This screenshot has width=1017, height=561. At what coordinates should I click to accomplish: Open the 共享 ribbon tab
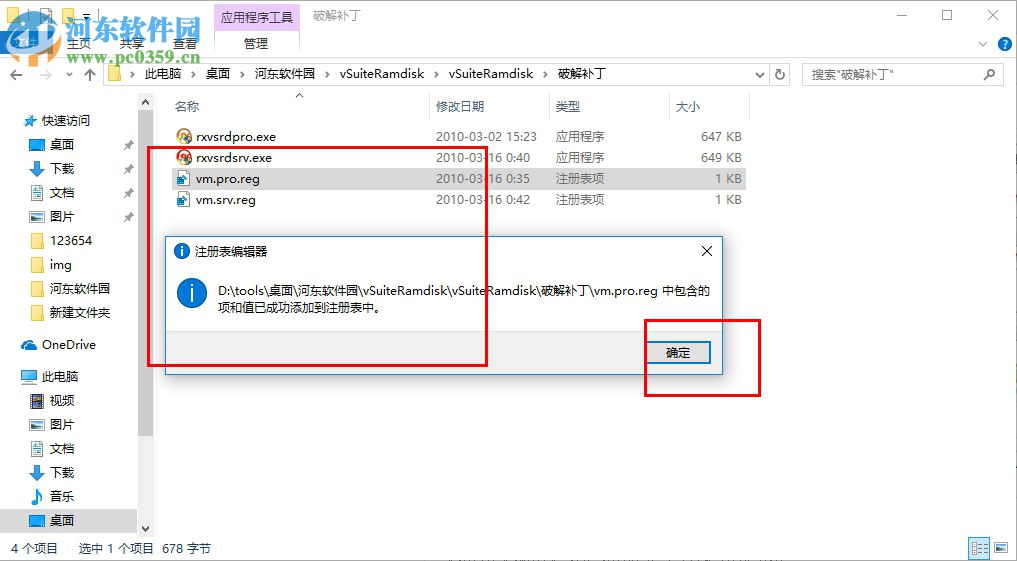click(x=132, y=43)
